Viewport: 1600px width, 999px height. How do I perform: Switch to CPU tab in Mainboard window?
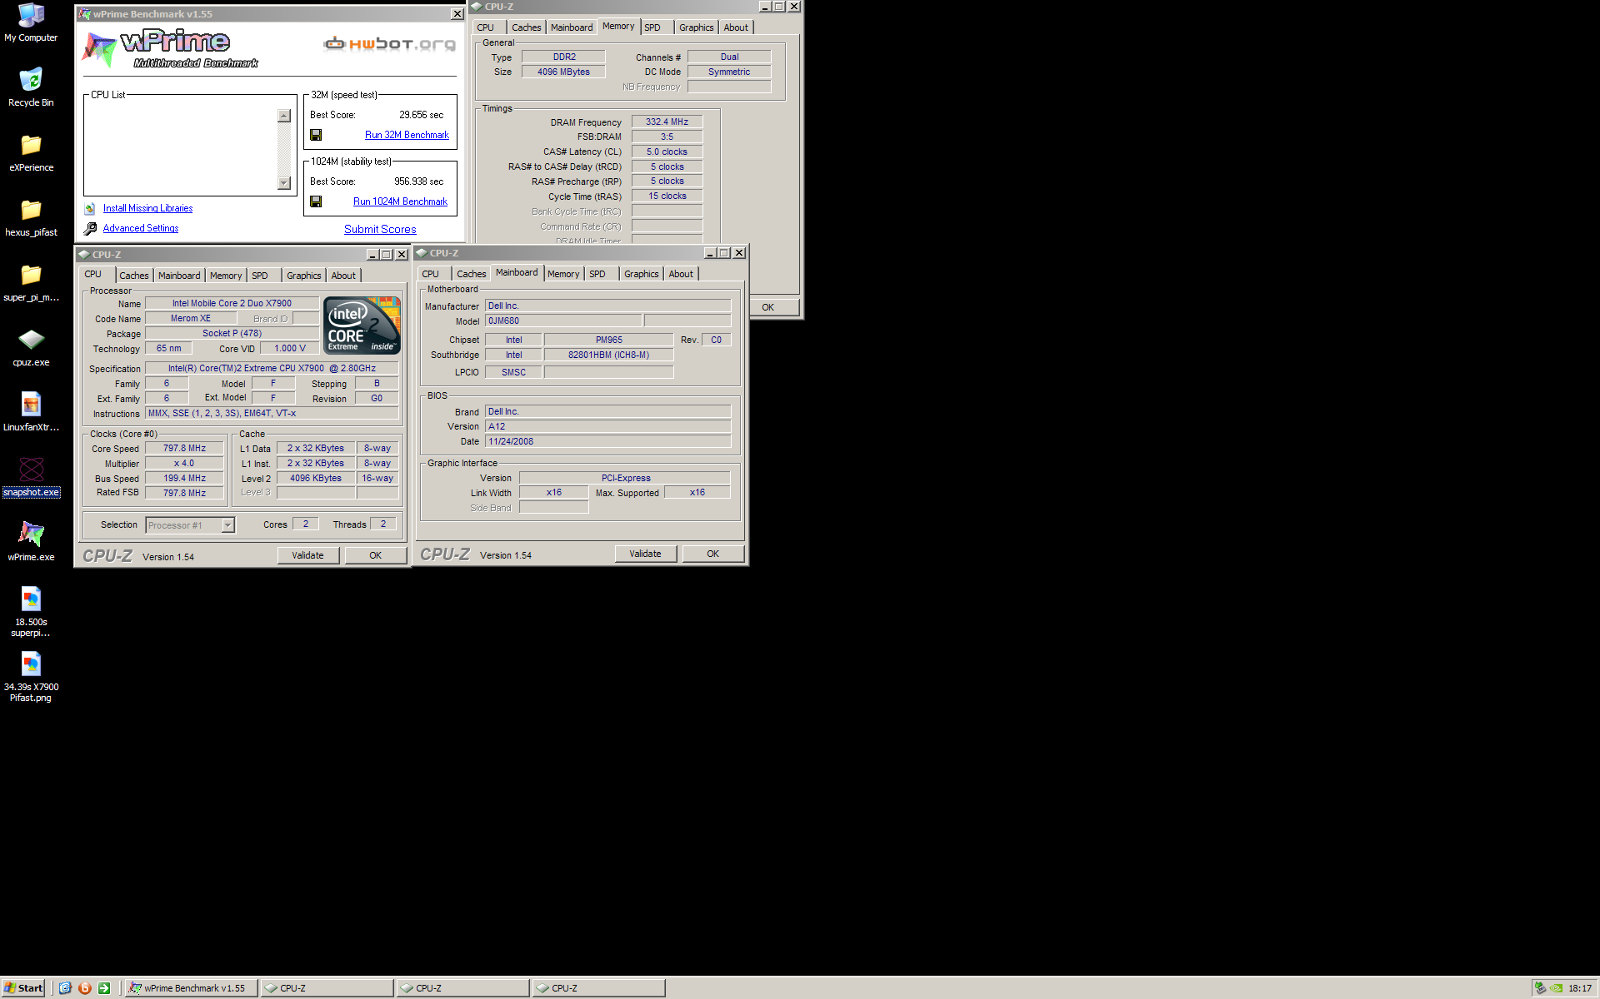coord(430,274)
